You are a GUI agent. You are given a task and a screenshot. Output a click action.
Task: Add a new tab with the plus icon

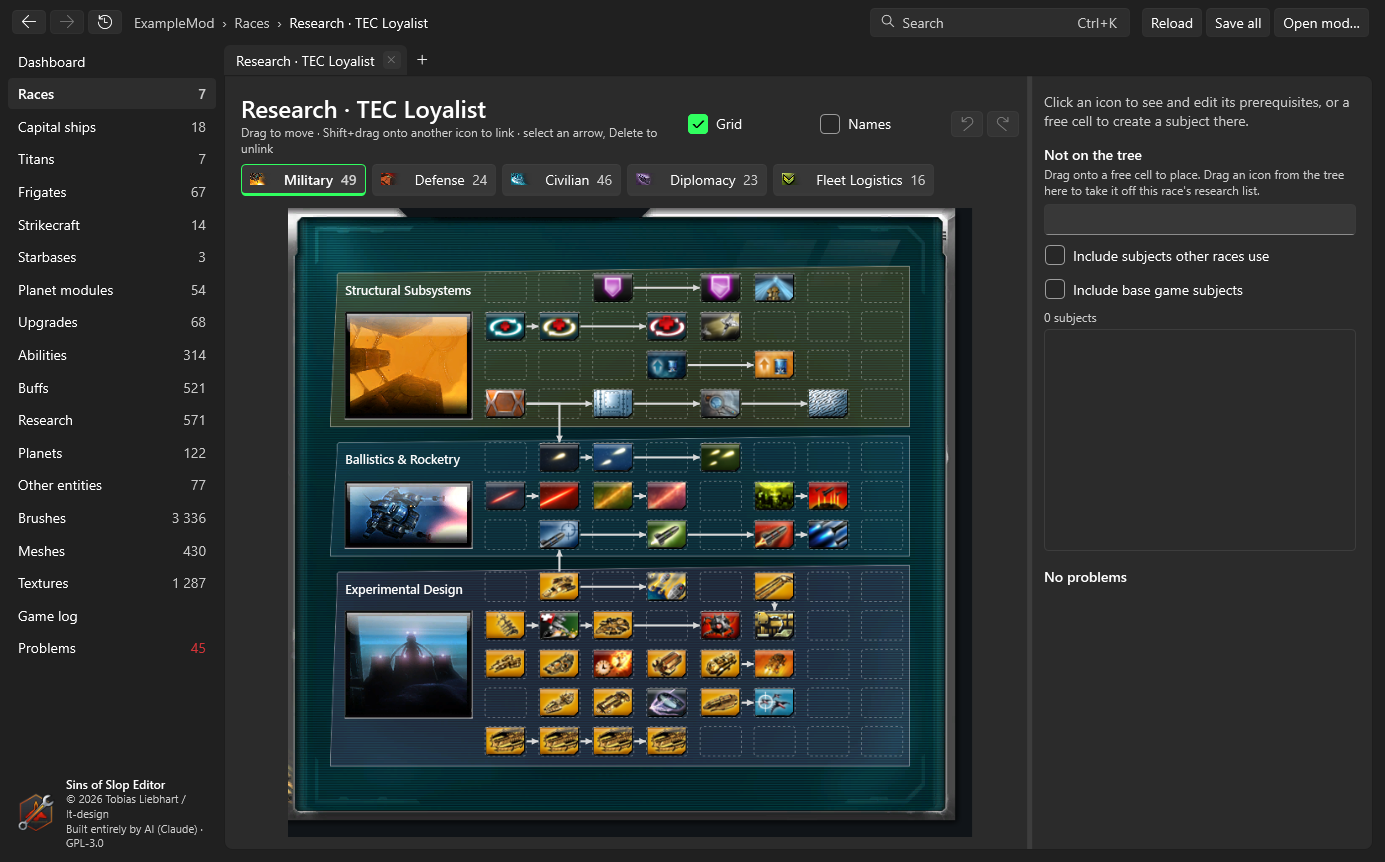422,60
